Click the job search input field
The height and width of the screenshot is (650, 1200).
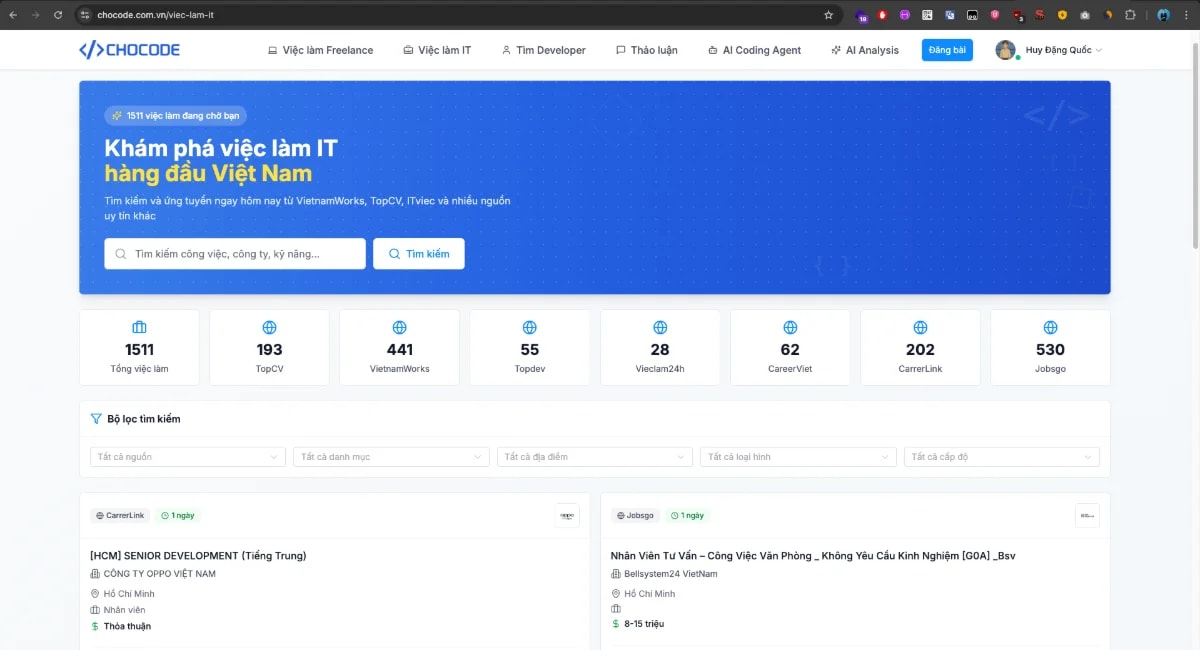pos(235,254)
